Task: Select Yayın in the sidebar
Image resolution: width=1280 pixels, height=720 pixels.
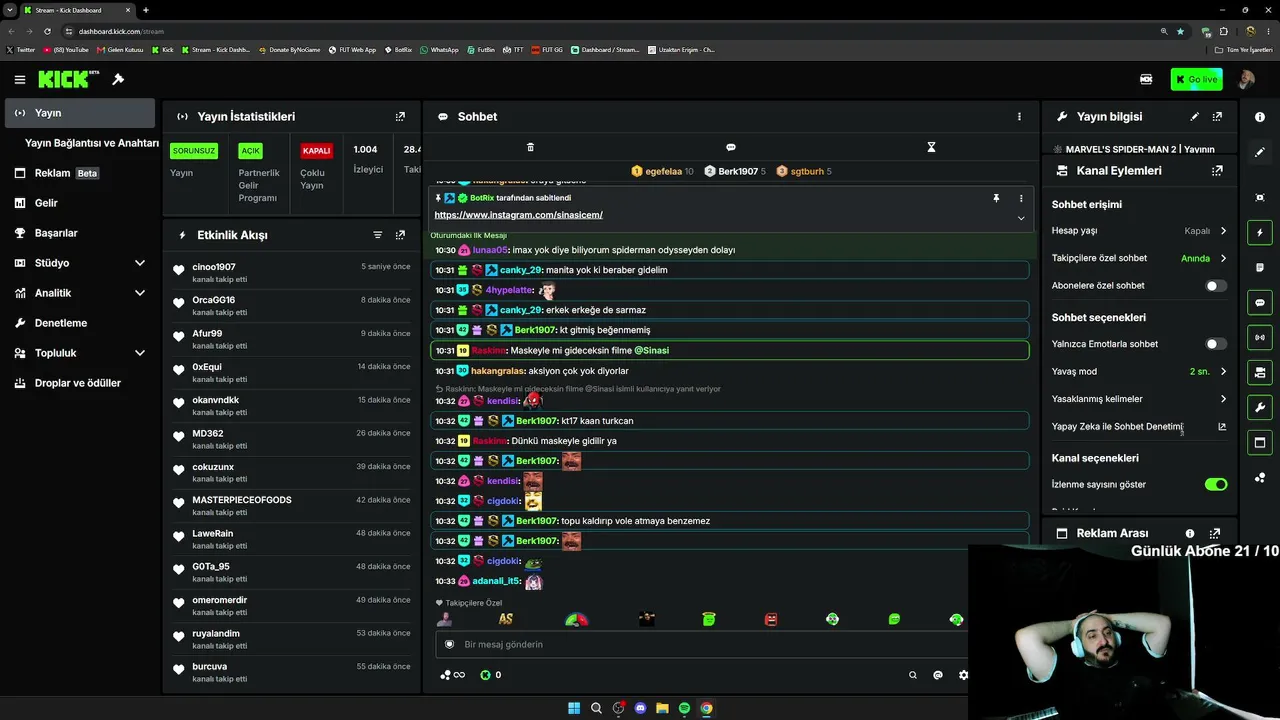Action: [x=78, y=113]
